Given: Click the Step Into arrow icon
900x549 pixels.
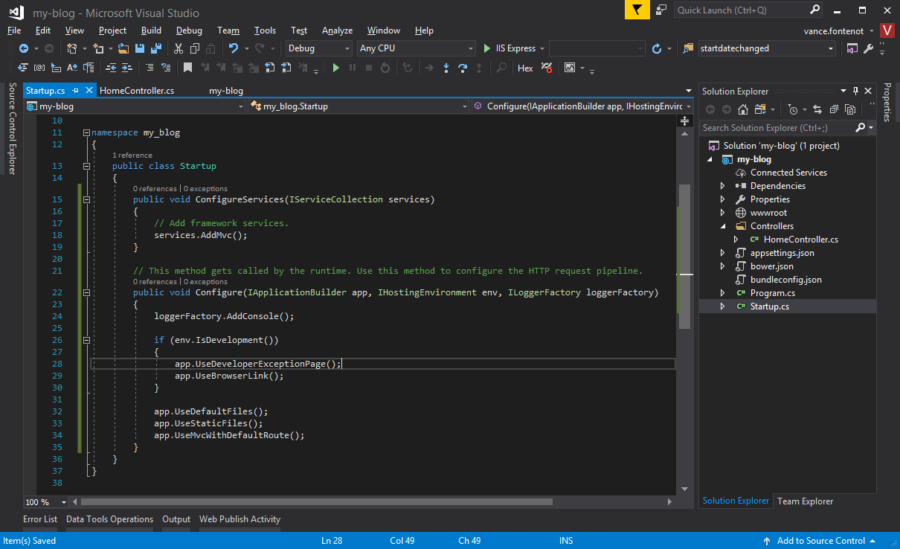Looking at the screenshot, I should pos(446,68).
